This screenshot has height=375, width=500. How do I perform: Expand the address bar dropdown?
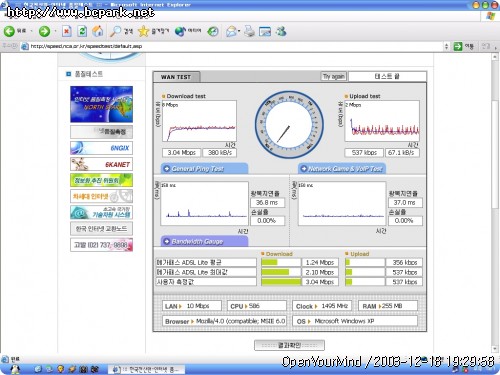click(447, 46)
